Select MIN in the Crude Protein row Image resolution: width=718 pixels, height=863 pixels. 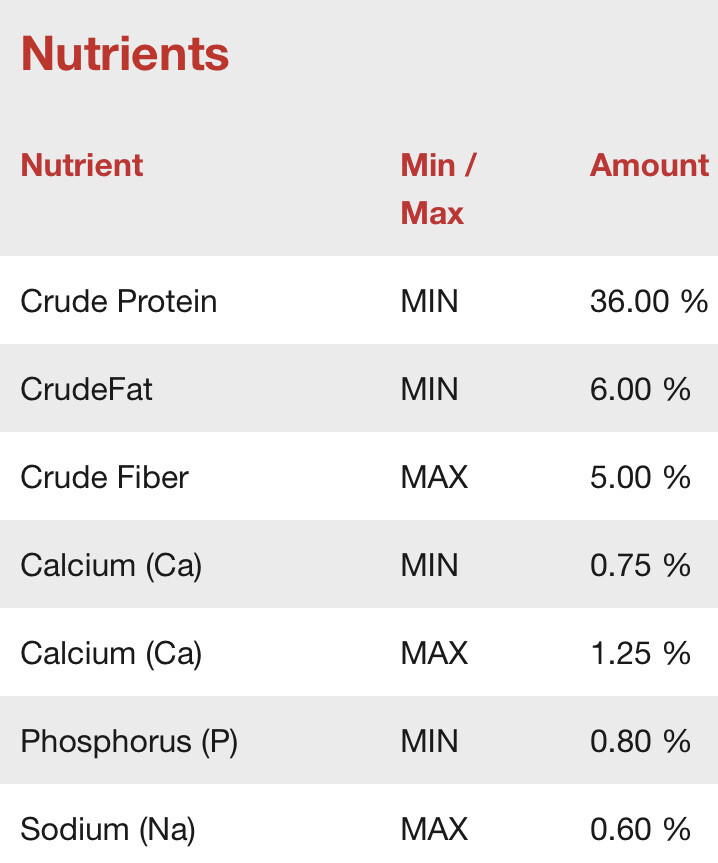click(x=429, y=301)
